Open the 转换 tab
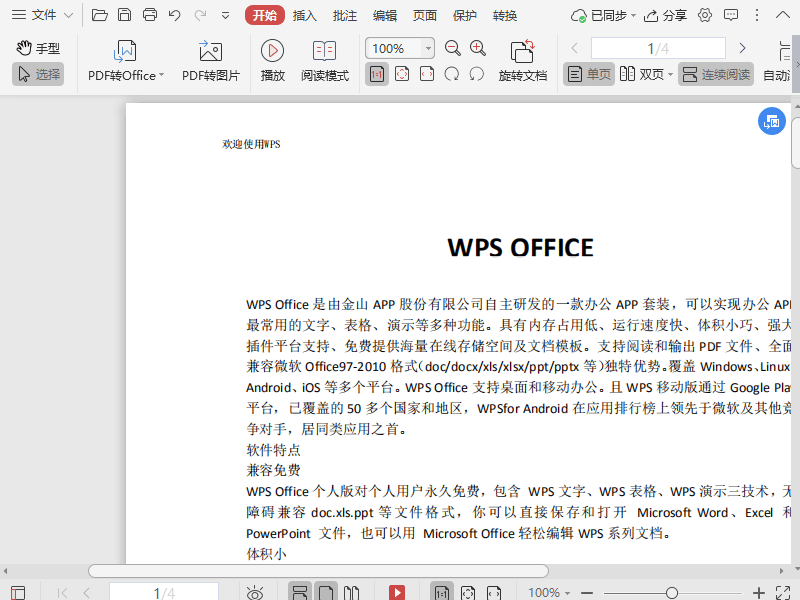The height and width of the screenshot is (600, 800). [x=505, y=15]
